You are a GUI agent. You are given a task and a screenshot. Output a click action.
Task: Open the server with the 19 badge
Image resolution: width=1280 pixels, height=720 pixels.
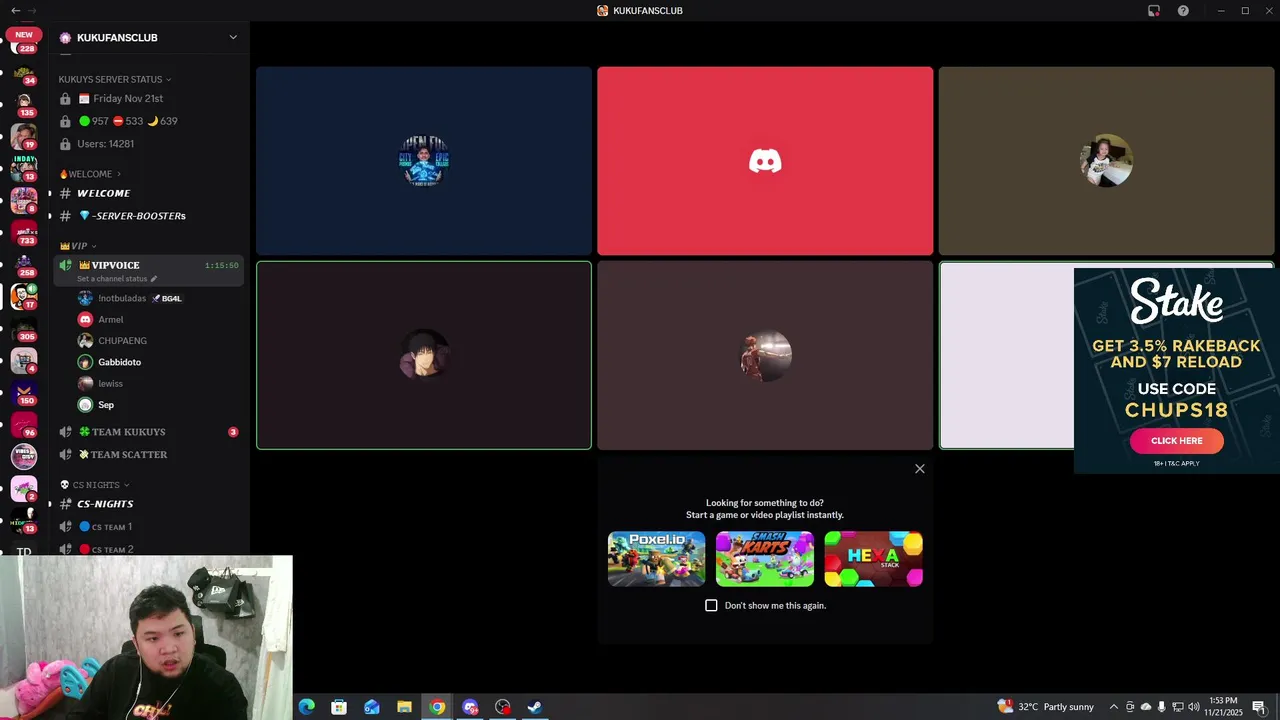[24, 137]
